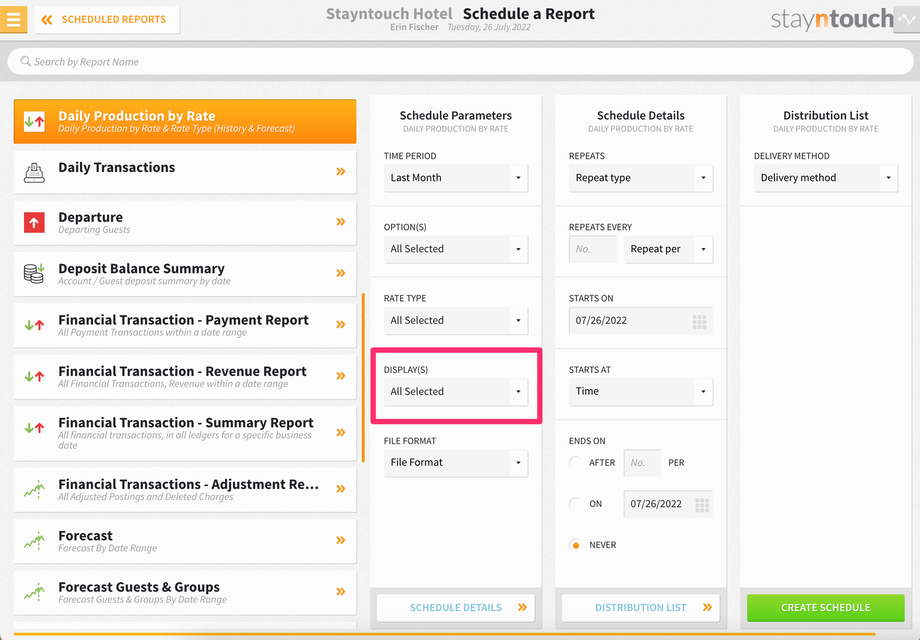Viewport: 920px width, 640px height.
Task: Click the After number of periods field
Action: pyautogui.click(x=642, y=463)
